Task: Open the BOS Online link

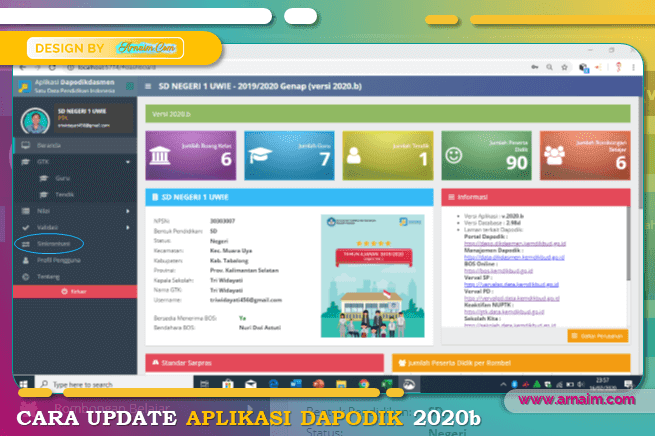Action: (x=498, y=271)
